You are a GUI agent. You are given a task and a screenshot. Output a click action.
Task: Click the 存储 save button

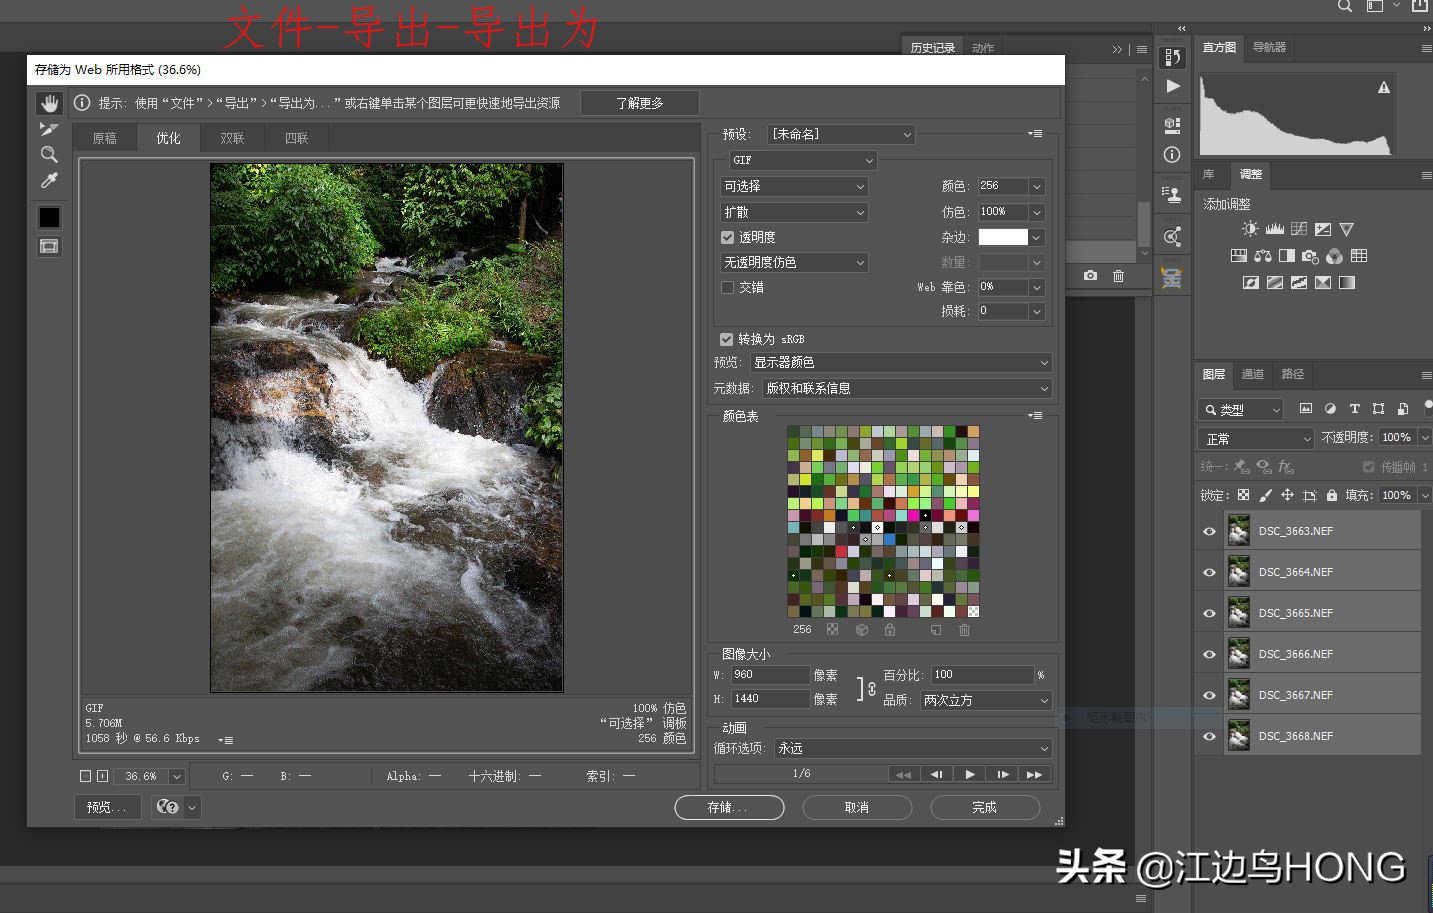(729, 807)
